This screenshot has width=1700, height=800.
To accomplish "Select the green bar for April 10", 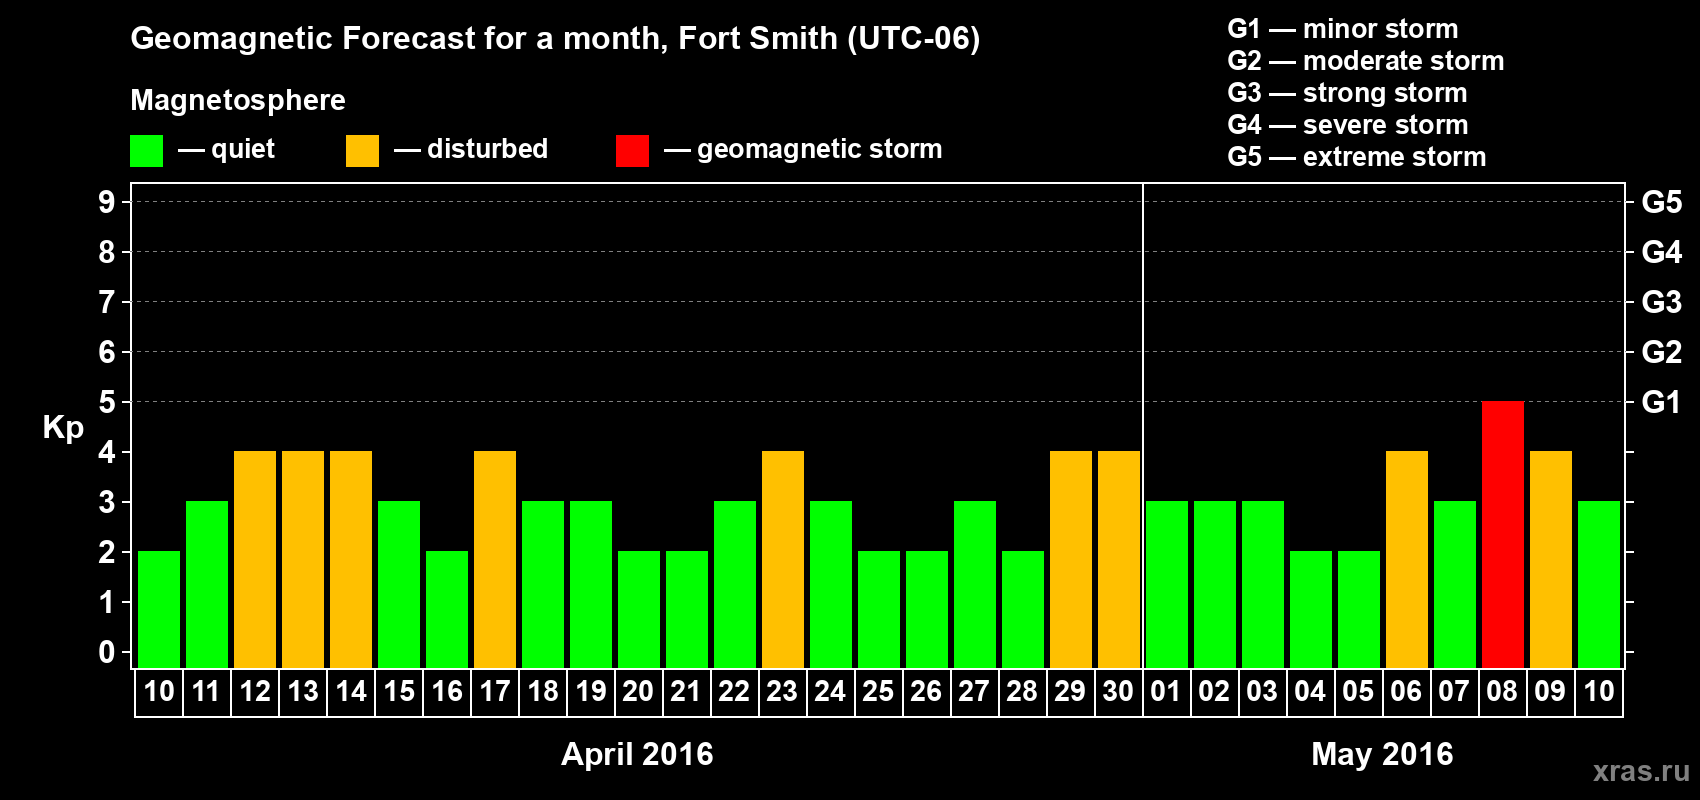I will (159, 609).
